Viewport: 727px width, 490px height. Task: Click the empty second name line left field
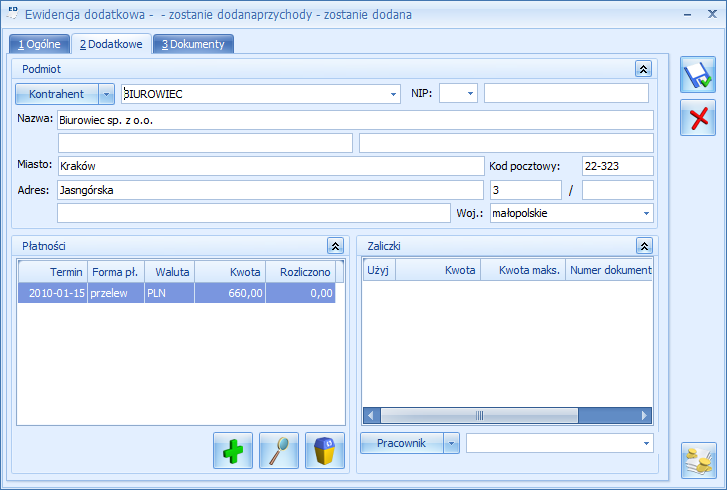(x=205, y=143)
